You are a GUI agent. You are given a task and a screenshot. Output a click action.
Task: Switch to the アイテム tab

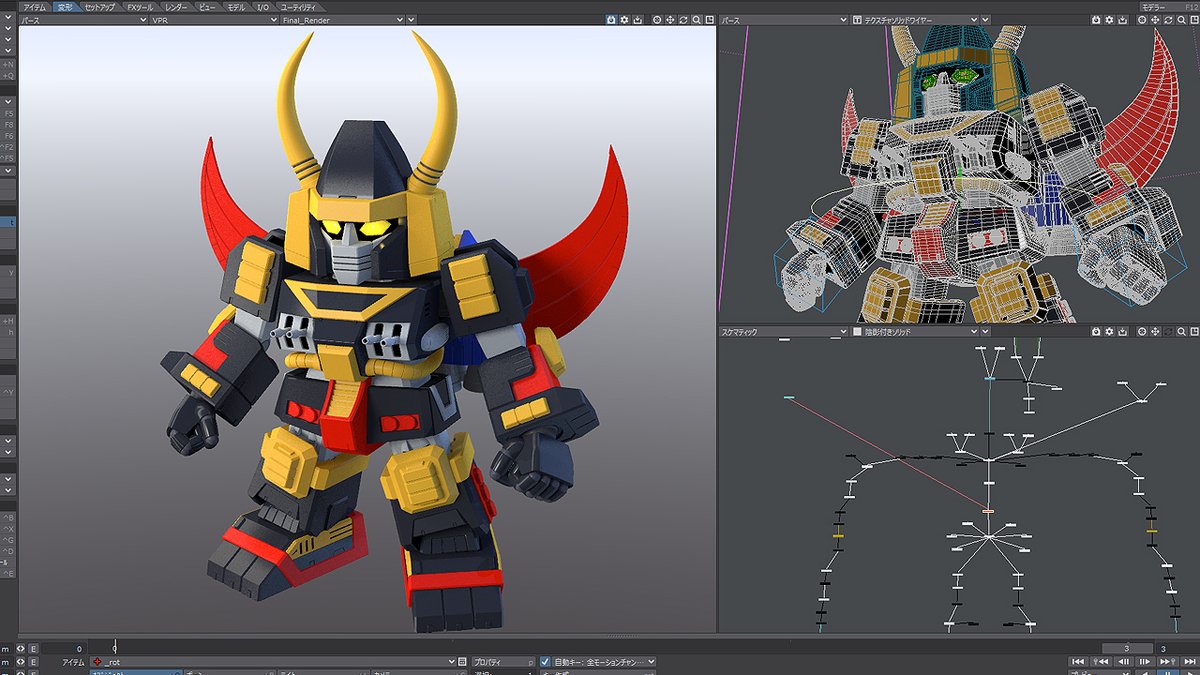point(34,7)
